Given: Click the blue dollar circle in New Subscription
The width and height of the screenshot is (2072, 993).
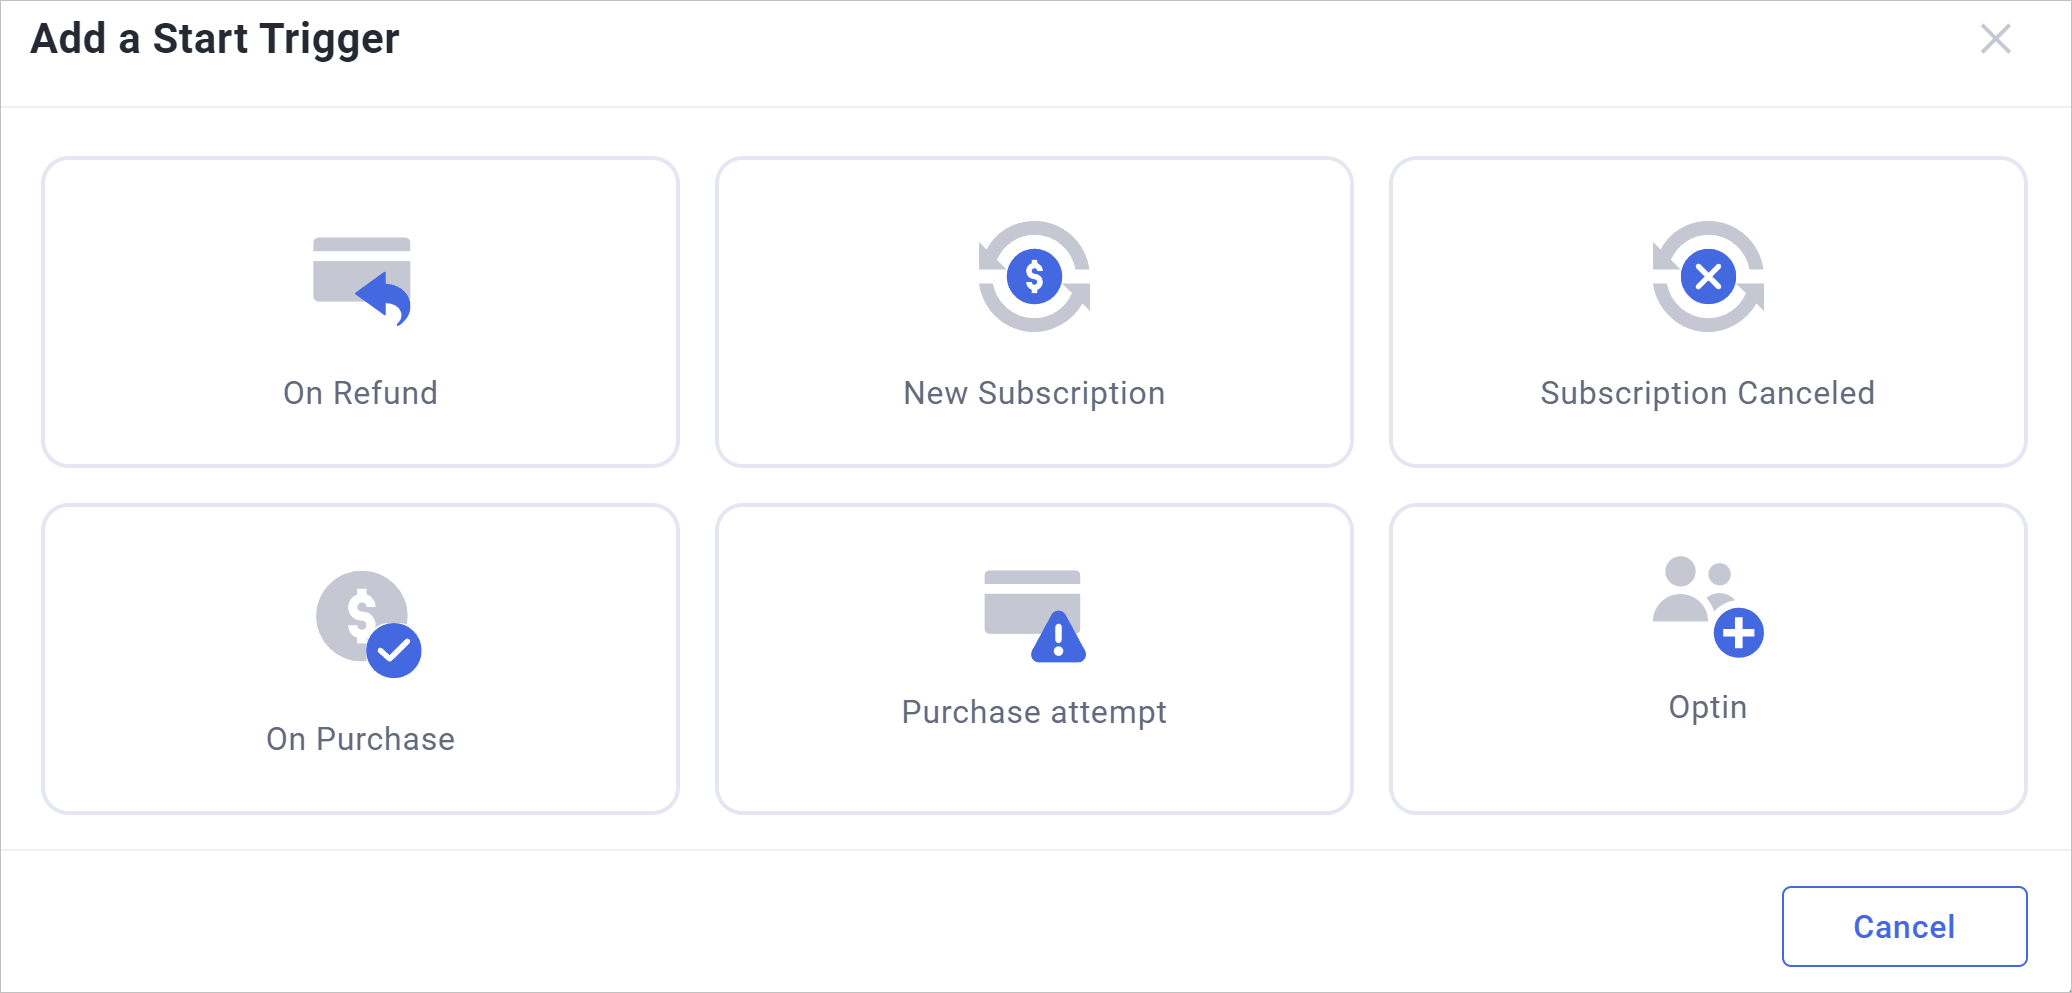Looking at the screenshot, I should pyautogui.click(x=1034, y=276).
